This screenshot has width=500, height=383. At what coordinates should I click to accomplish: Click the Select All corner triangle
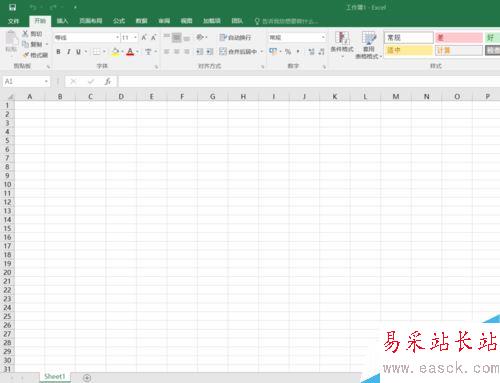coord(10,97)
